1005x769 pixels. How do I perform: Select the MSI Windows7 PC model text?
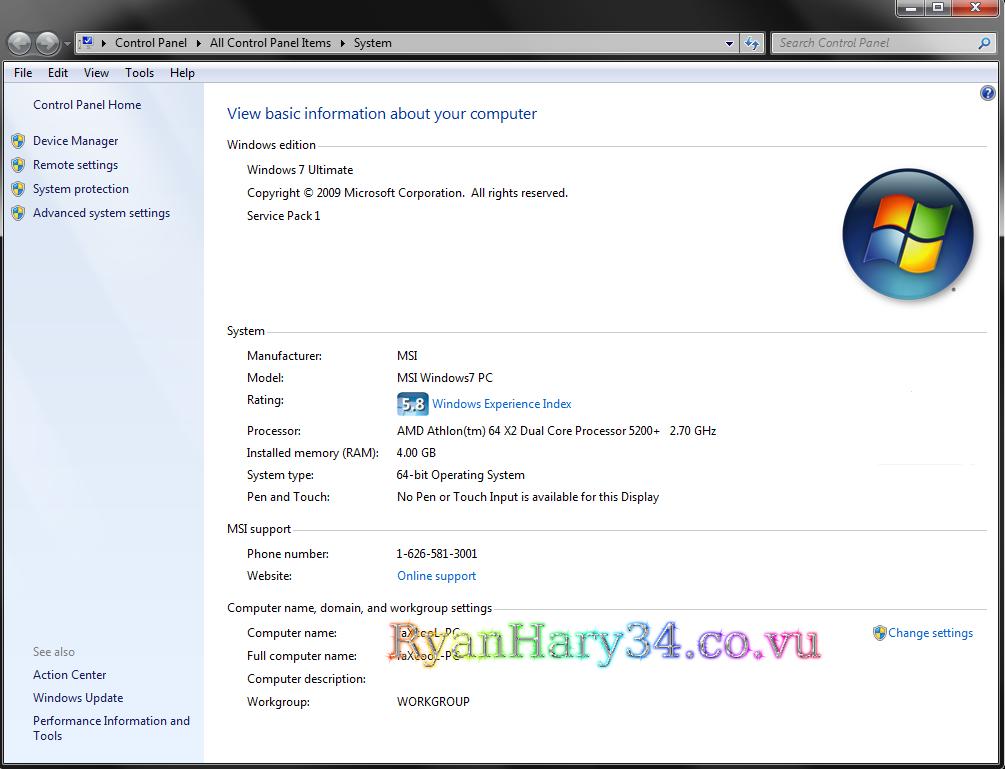(445, 378)
